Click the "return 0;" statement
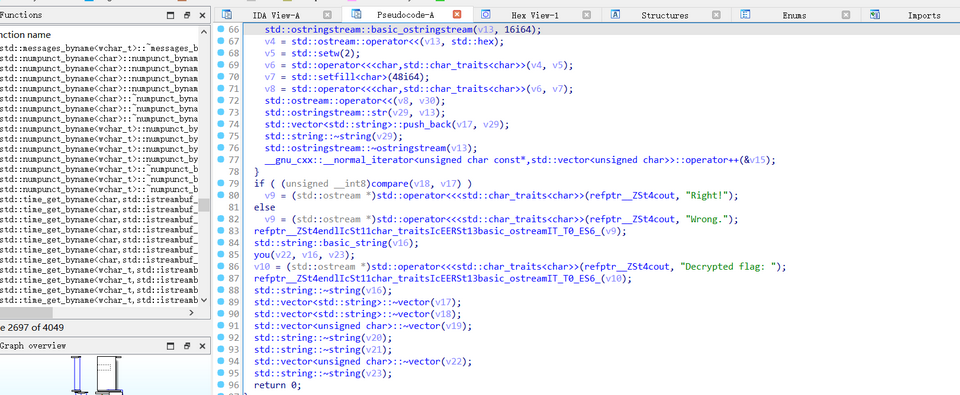Viewport: 960px width, 395px height. 278,385
